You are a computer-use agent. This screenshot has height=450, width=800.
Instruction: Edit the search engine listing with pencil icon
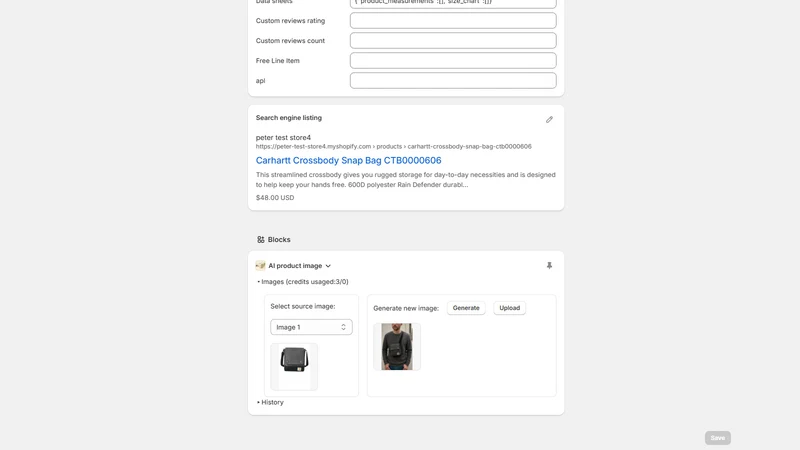coord(549,119)
